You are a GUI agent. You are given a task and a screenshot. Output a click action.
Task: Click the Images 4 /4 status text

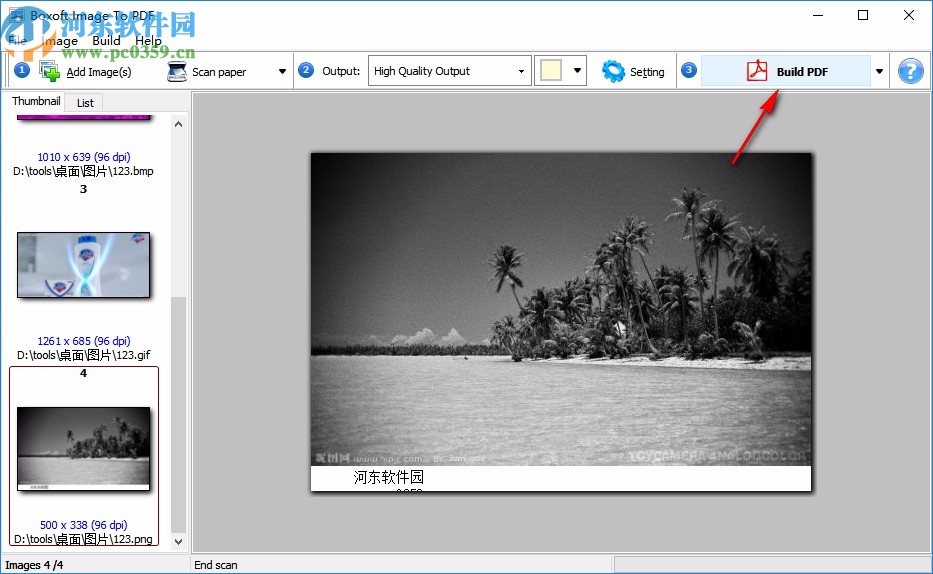(34, 565)
